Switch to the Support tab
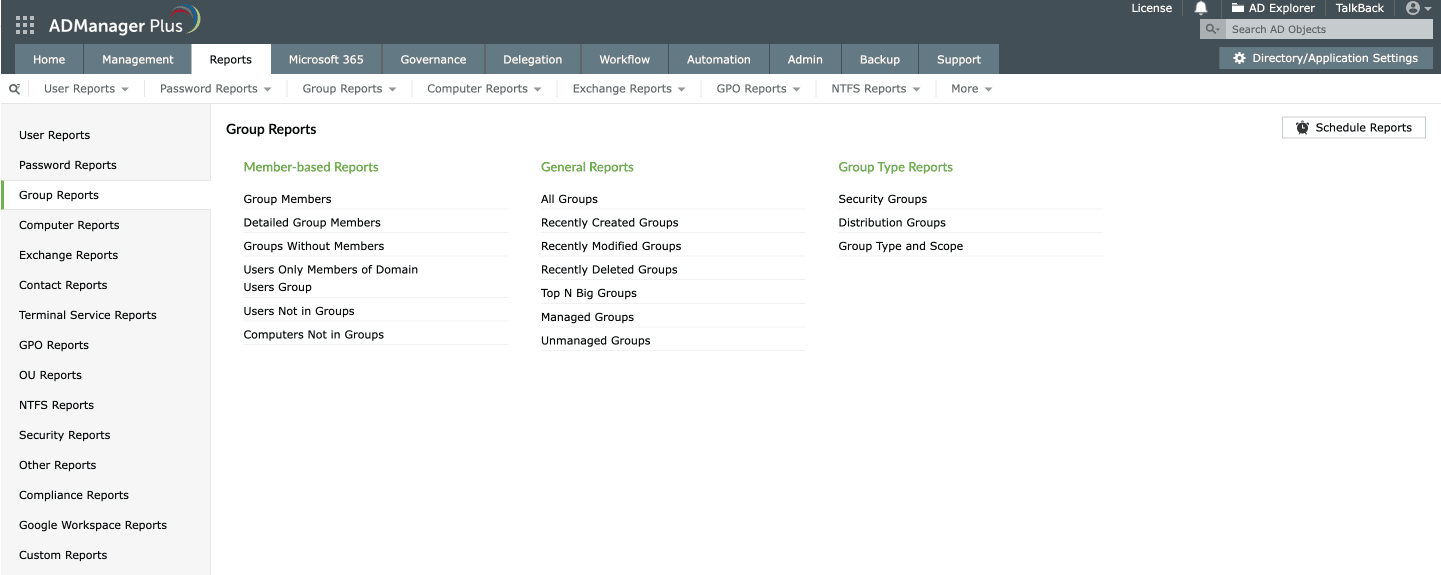This screenshot has height=575, width=1441. click(x=959, y=59)
